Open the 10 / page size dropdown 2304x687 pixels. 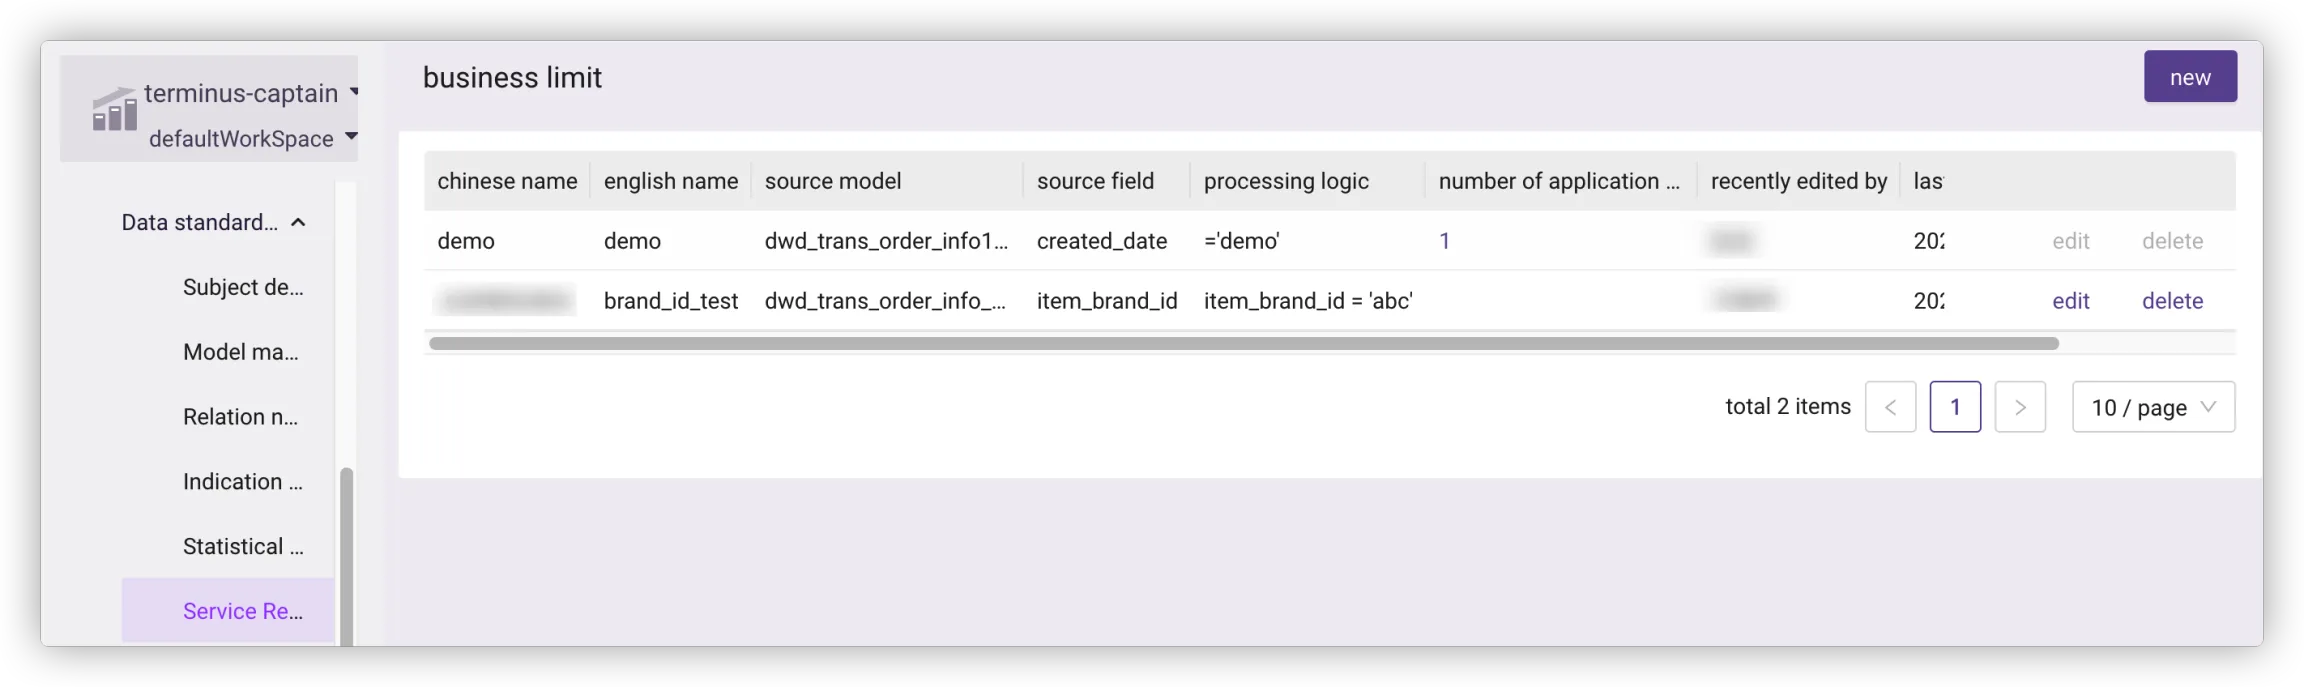2153,407
